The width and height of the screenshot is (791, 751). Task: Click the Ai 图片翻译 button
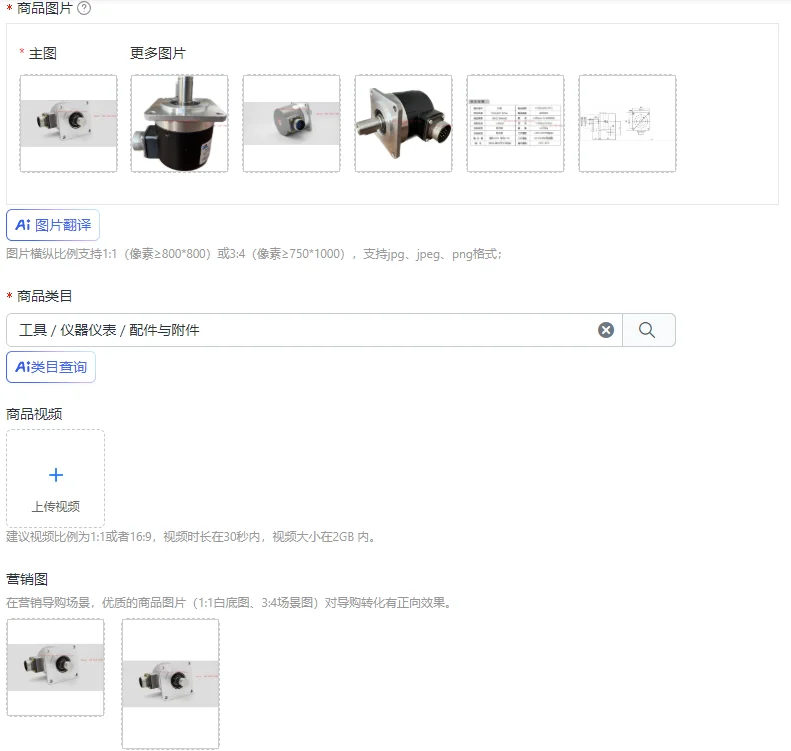coord(53,225)
